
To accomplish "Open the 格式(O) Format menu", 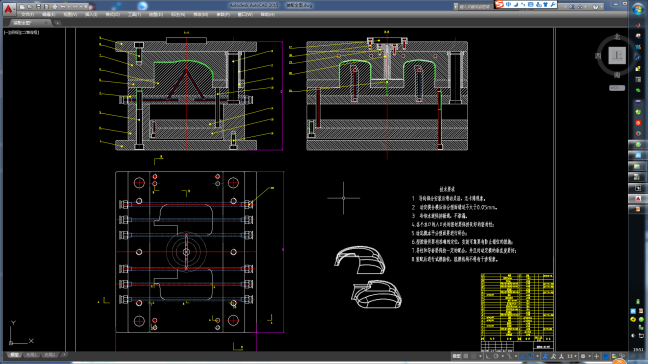I will click(112, 14).
